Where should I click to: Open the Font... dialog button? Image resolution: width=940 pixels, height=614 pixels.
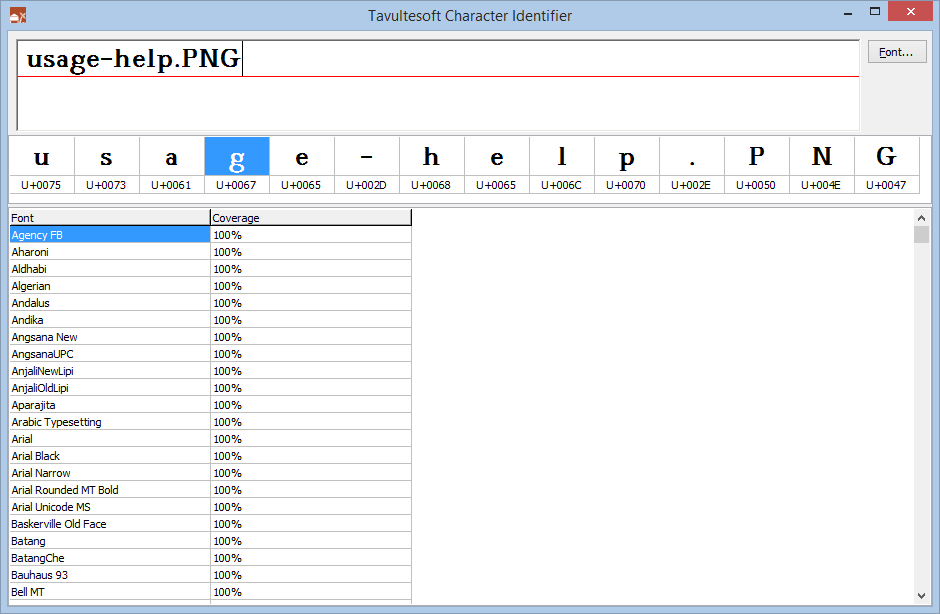pyautogui.click(x=897, y=52)
